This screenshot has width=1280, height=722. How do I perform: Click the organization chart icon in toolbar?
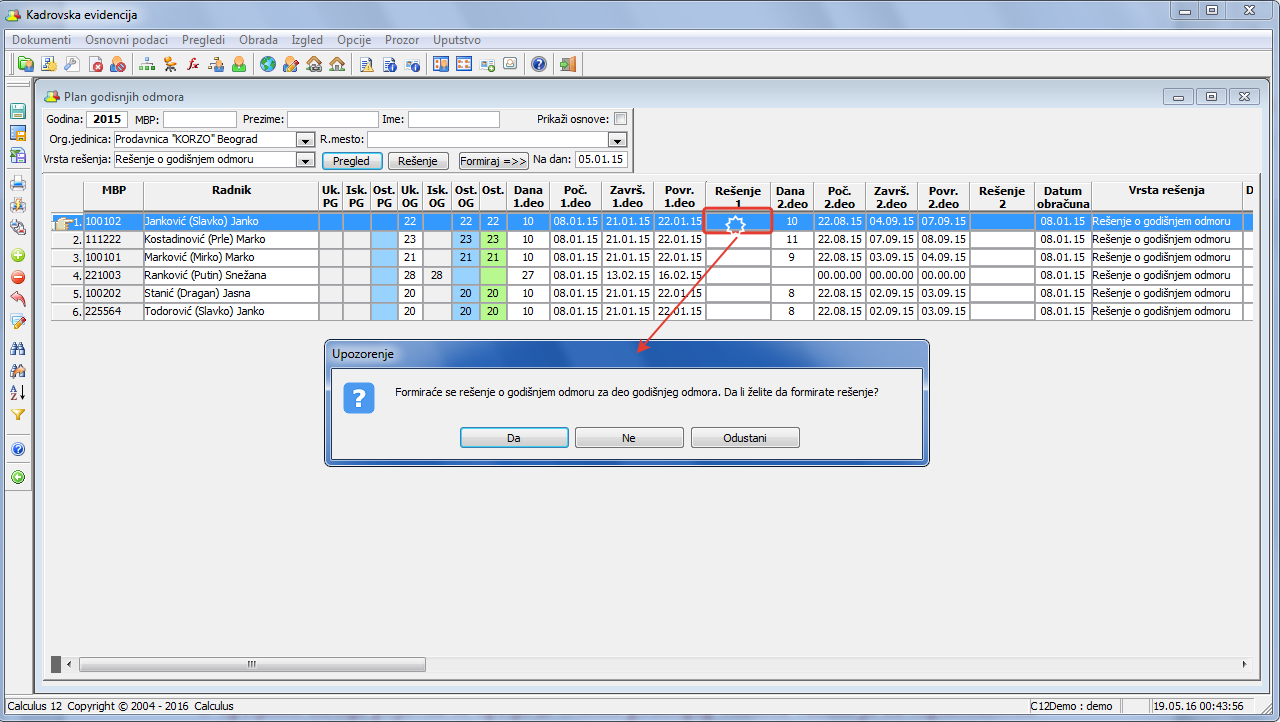coord(147,64)
